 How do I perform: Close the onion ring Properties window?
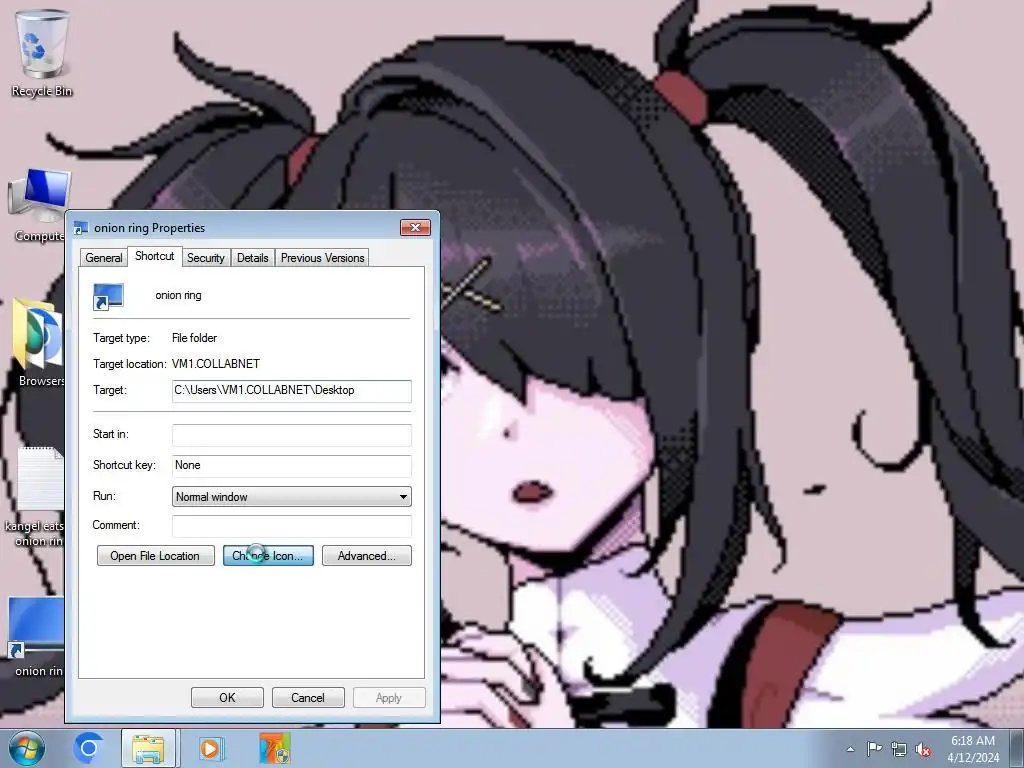tap(415, 227)
